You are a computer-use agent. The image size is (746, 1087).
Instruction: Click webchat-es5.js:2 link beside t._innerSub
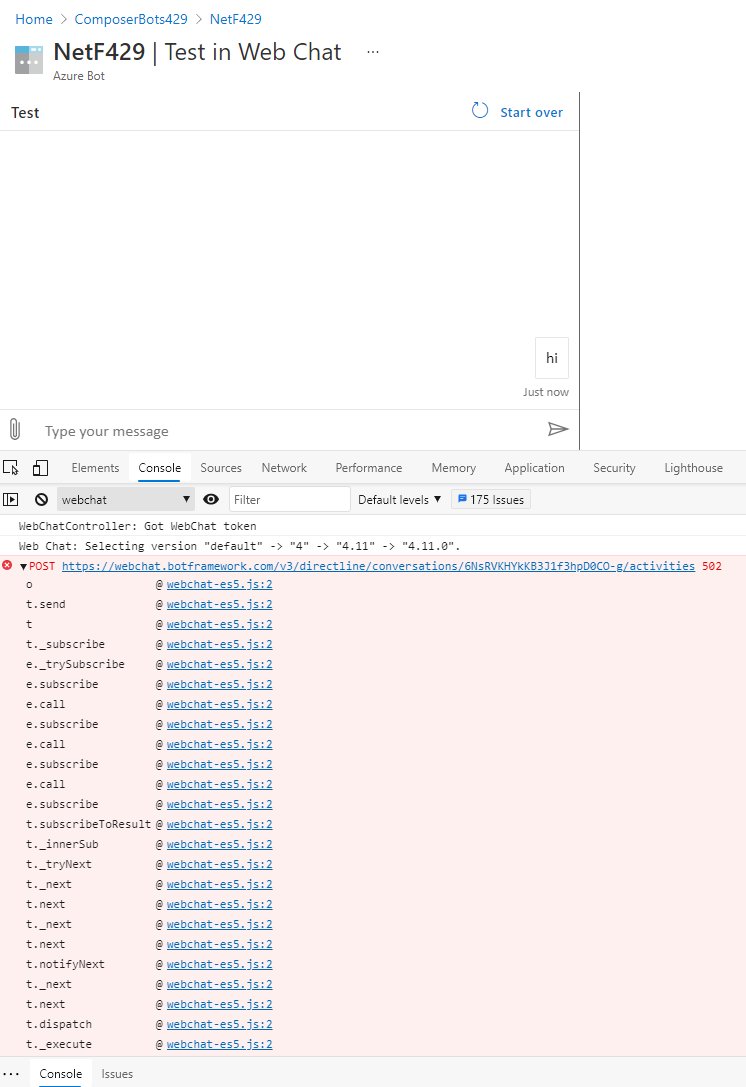pyautogui.click(x=219, y=844)
